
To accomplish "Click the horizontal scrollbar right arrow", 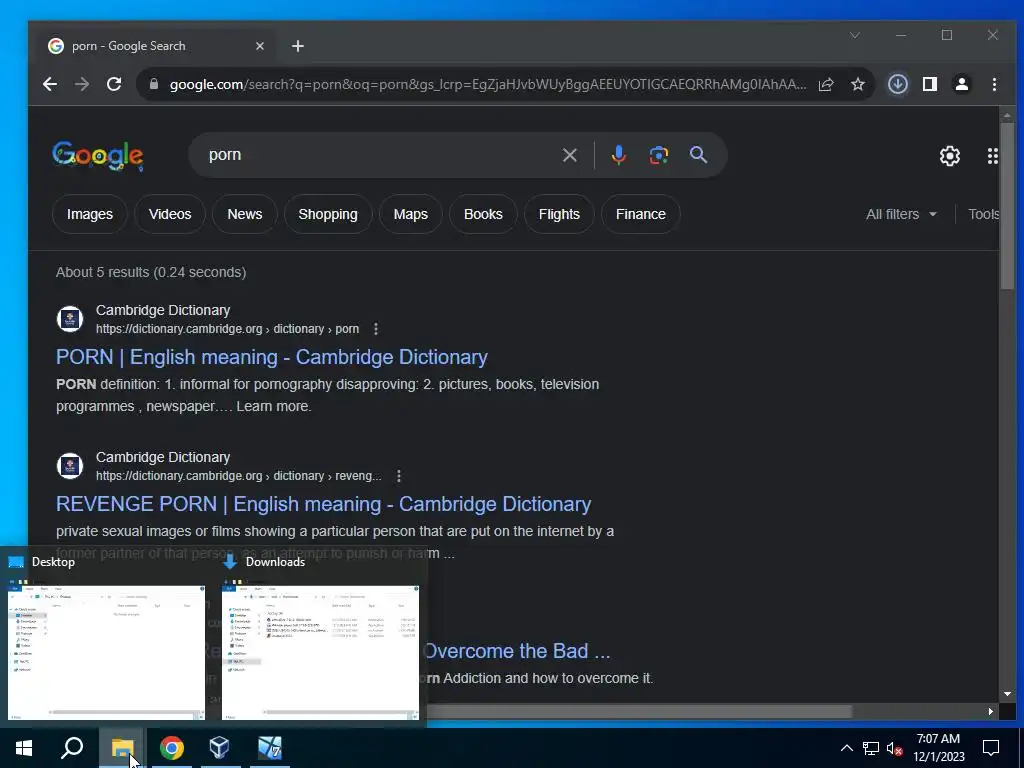I will 991,711.
